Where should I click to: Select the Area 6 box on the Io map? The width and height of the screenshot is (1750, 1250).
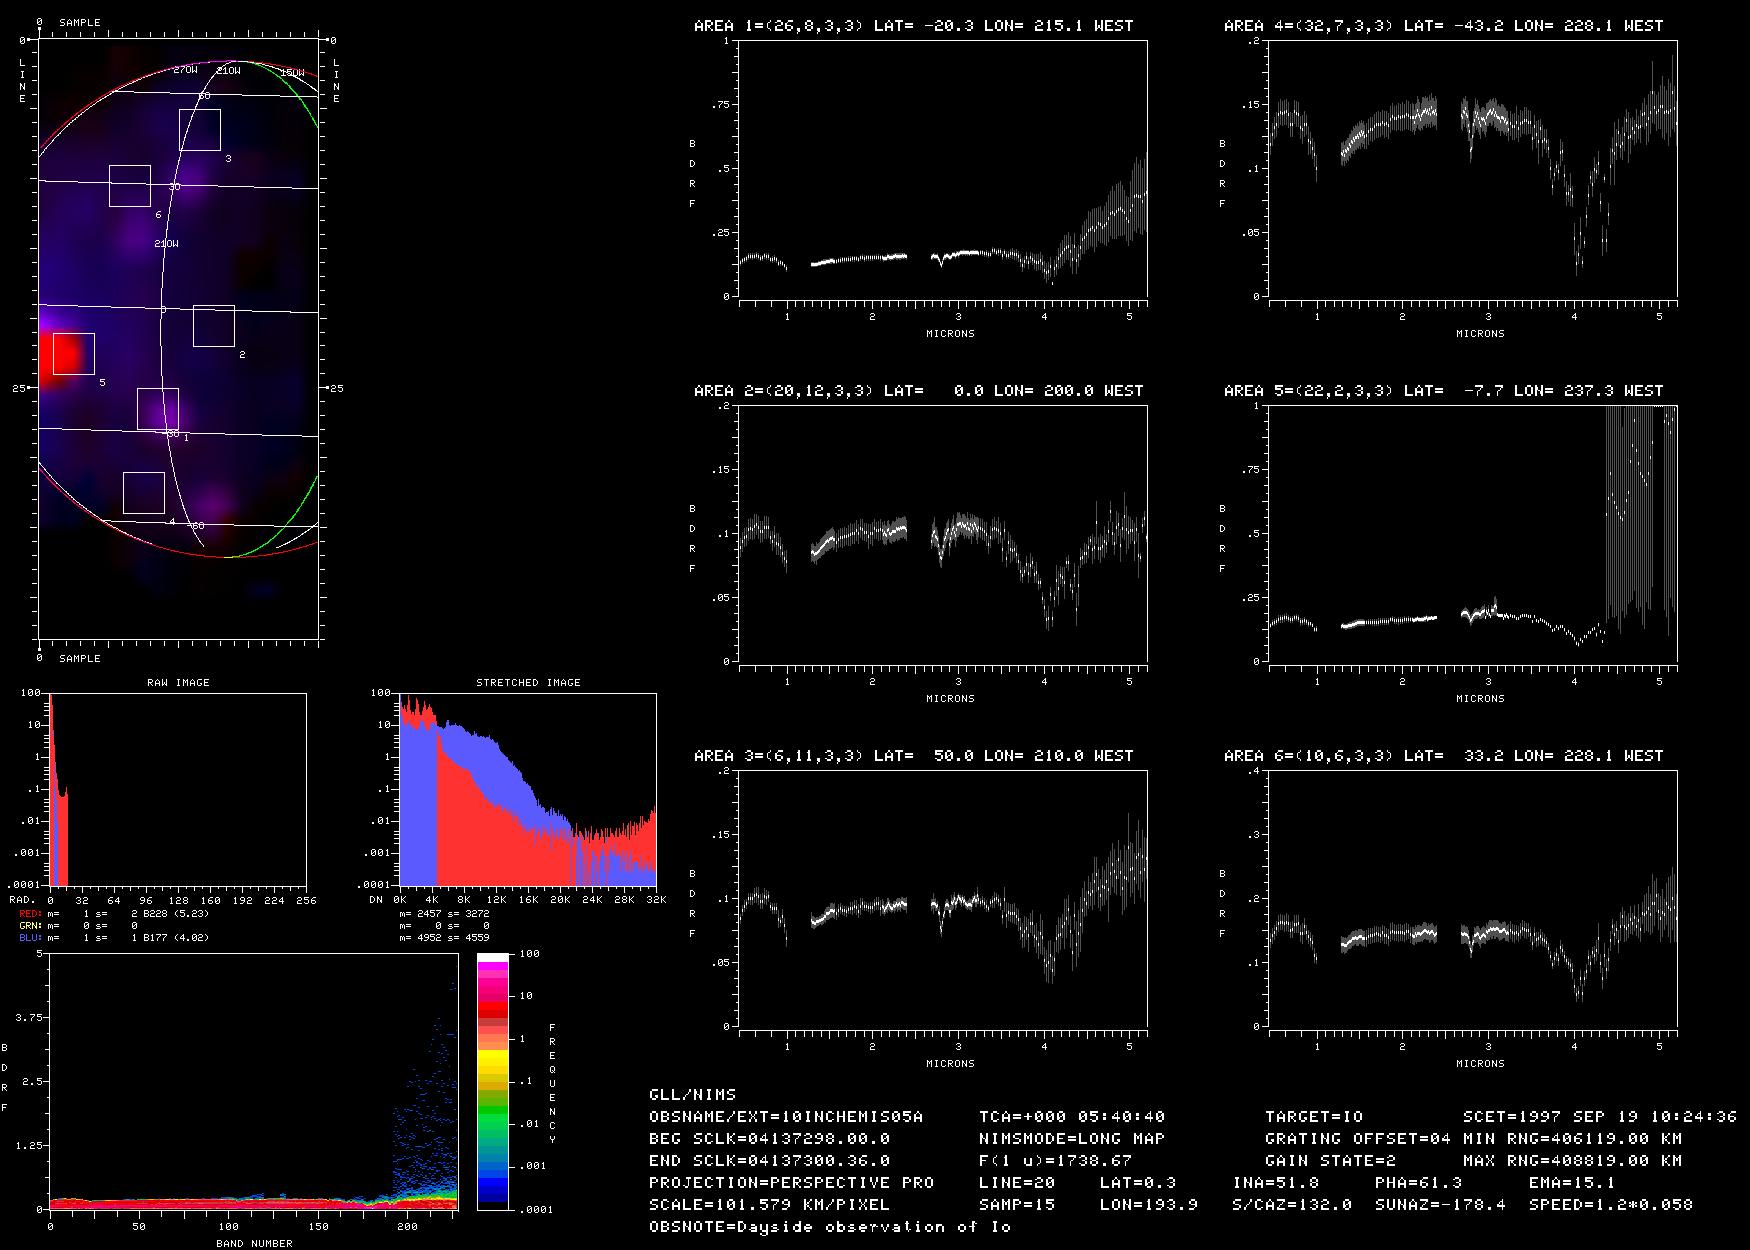pos(129,186)
